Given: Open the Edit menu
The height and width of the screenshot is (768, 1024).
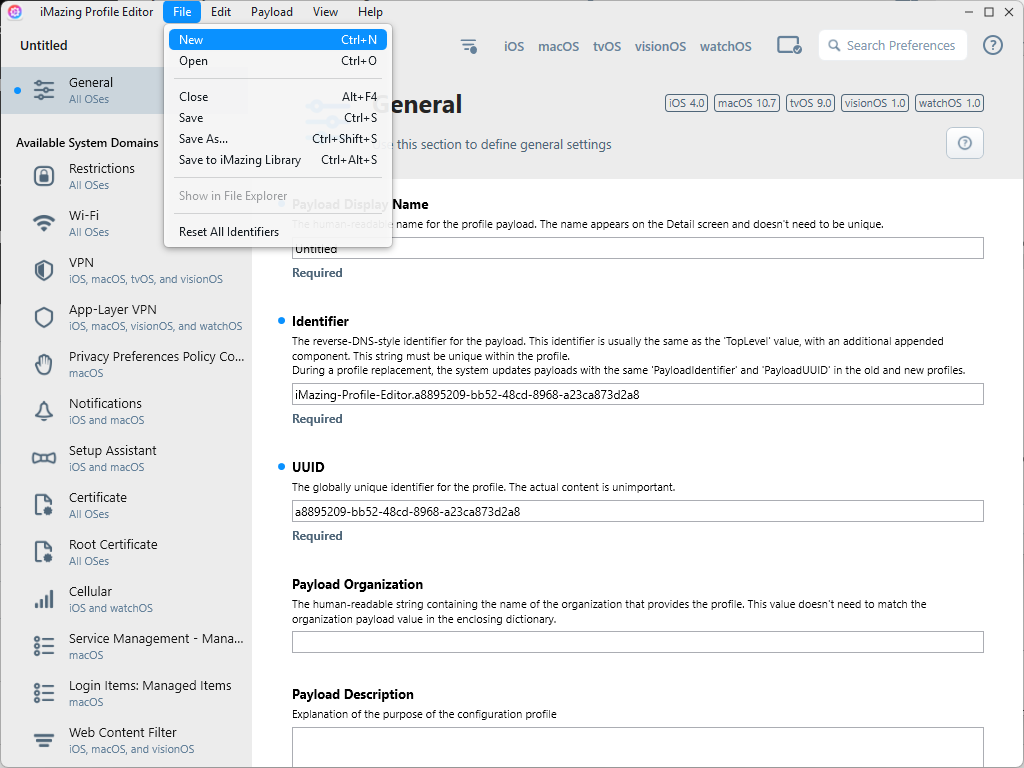Looking at the screenshot, I should [x=221, y=12].
